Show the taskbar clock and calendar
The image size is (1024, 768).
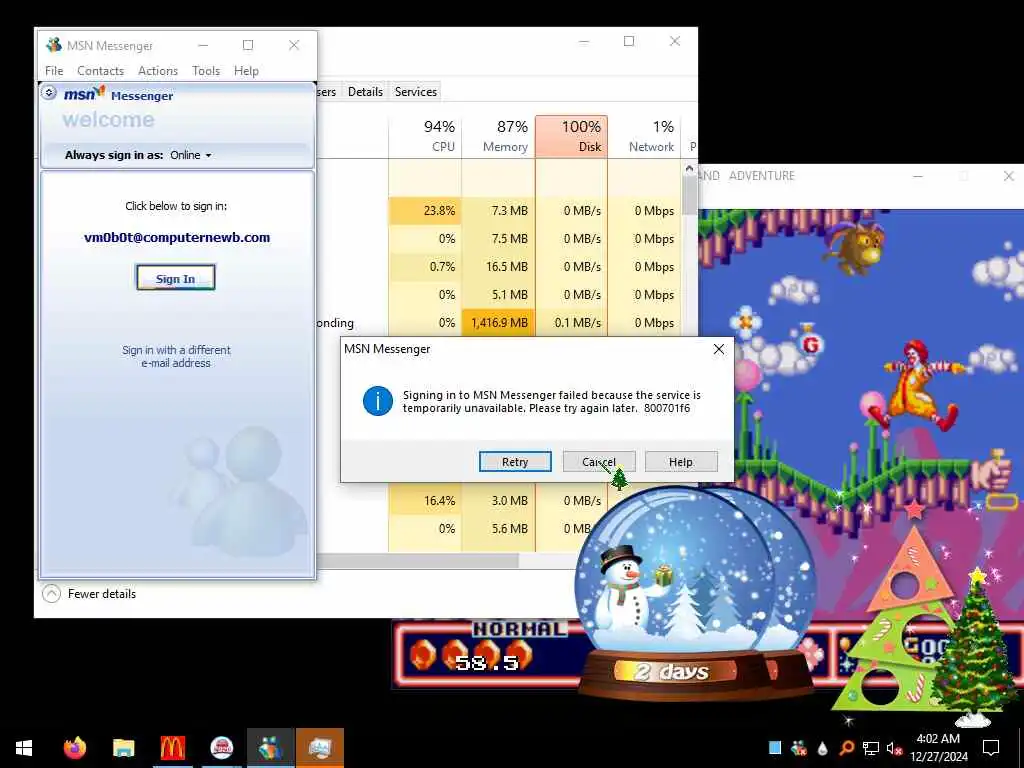pyautogui.click(x=938, y=748)
